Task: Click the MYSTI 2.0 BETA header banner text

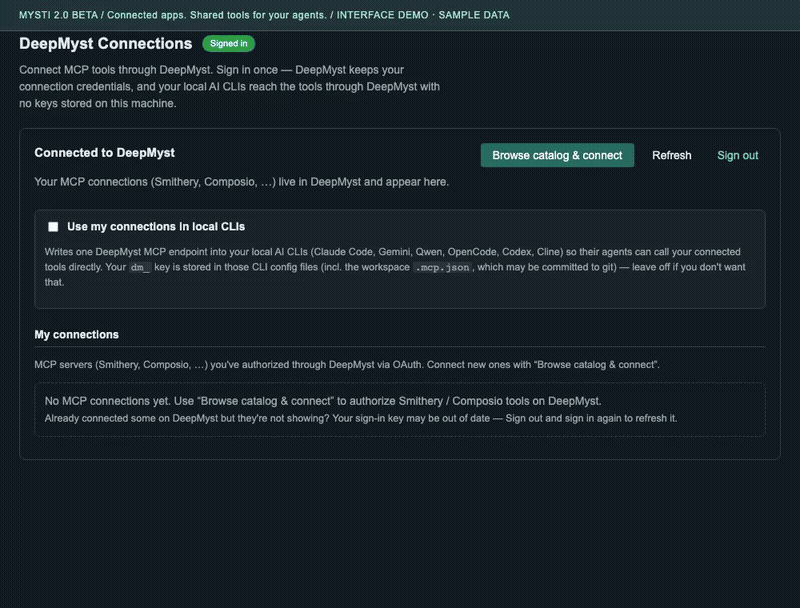Action: [264, 15]
